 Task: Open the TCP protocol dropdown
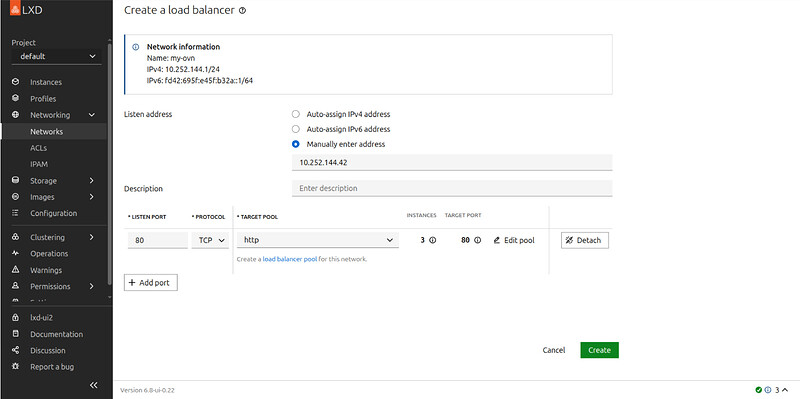tap(211, 240)
